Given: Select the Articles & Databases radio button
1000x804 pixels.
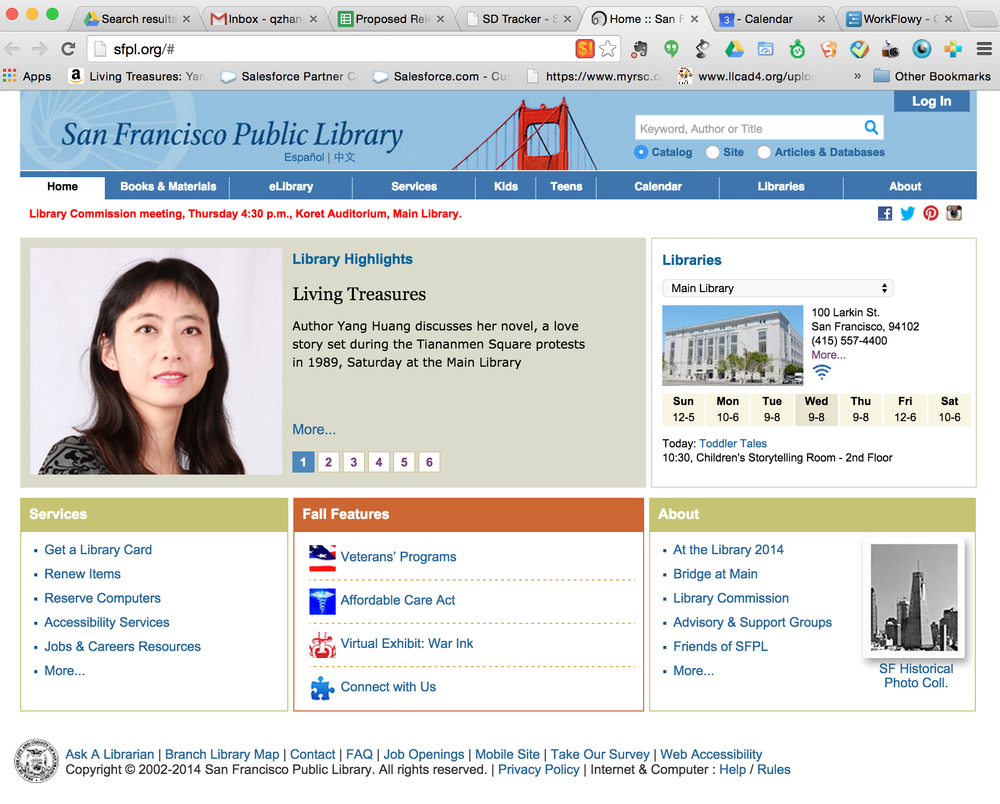Looking at the screenshot, I should coord(764,152).
